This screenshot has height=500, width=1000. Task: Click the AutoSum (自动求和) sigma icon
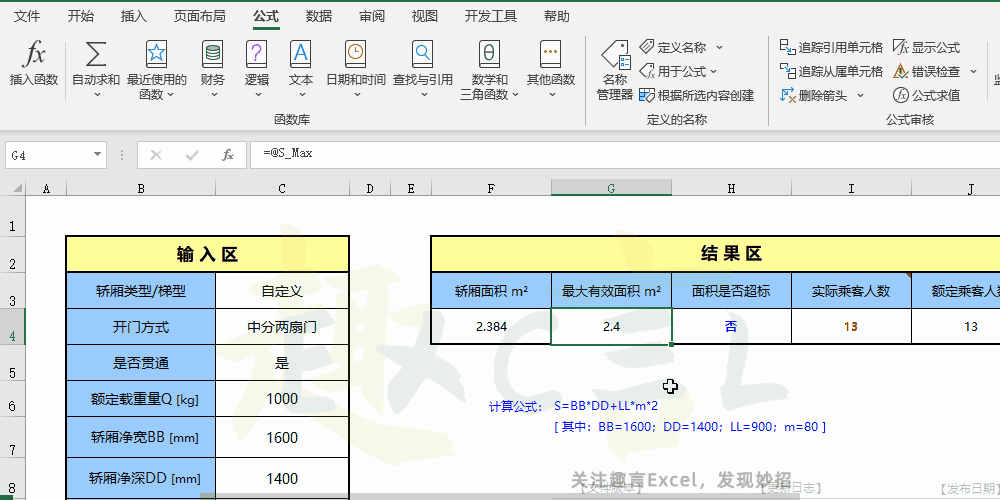pos(96,54)
